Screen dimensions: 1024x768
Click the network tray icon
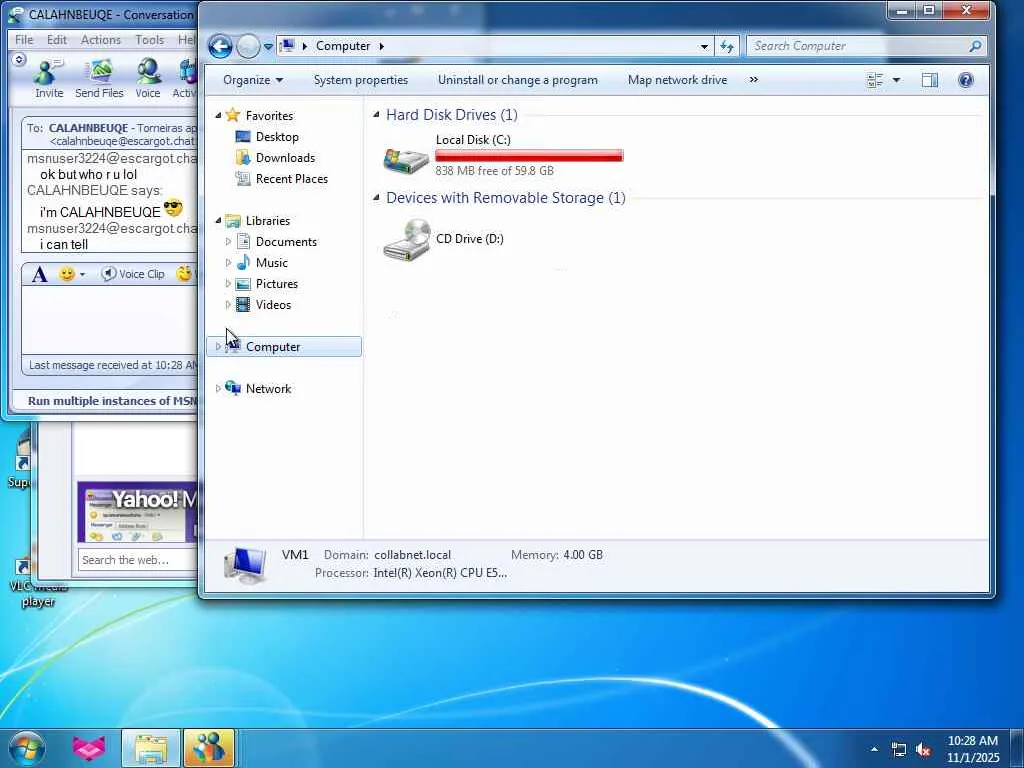point(899,750)
